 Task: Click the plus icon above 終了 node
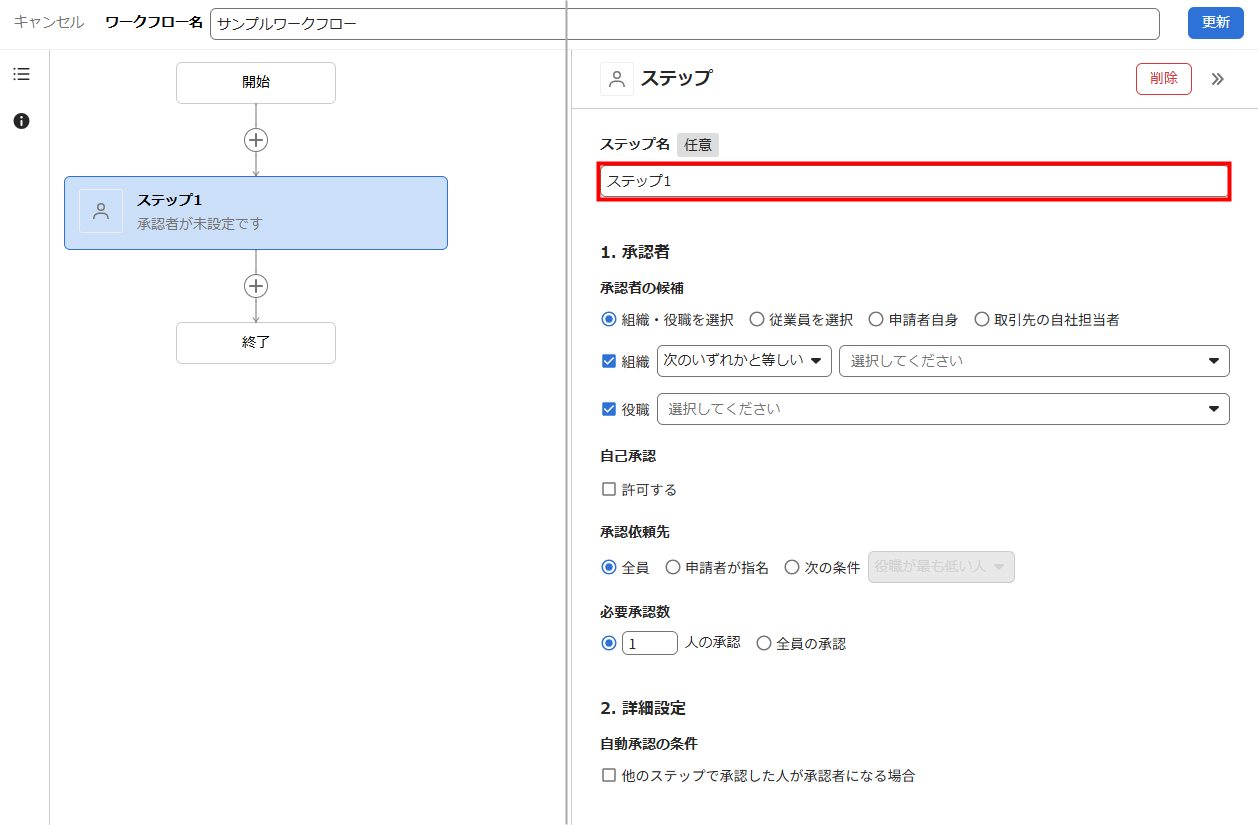256,286
